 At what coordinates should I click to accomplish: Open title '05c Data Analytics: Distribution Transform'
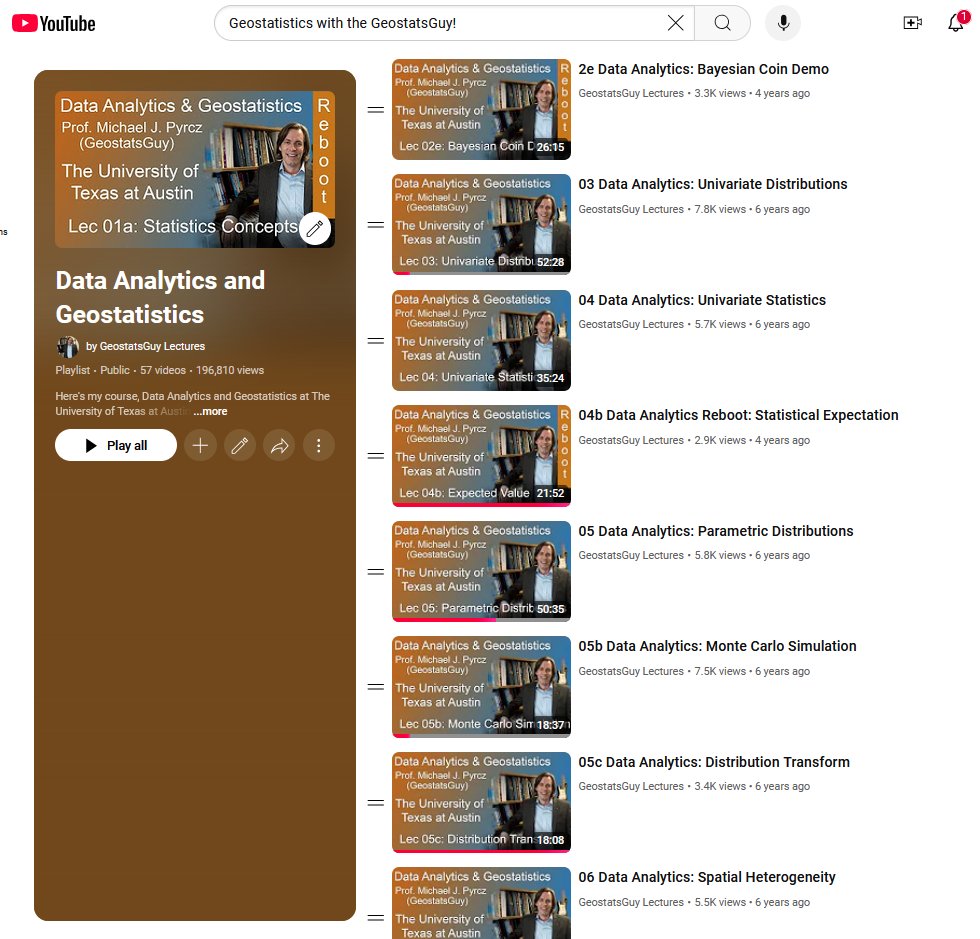point(714,762)
